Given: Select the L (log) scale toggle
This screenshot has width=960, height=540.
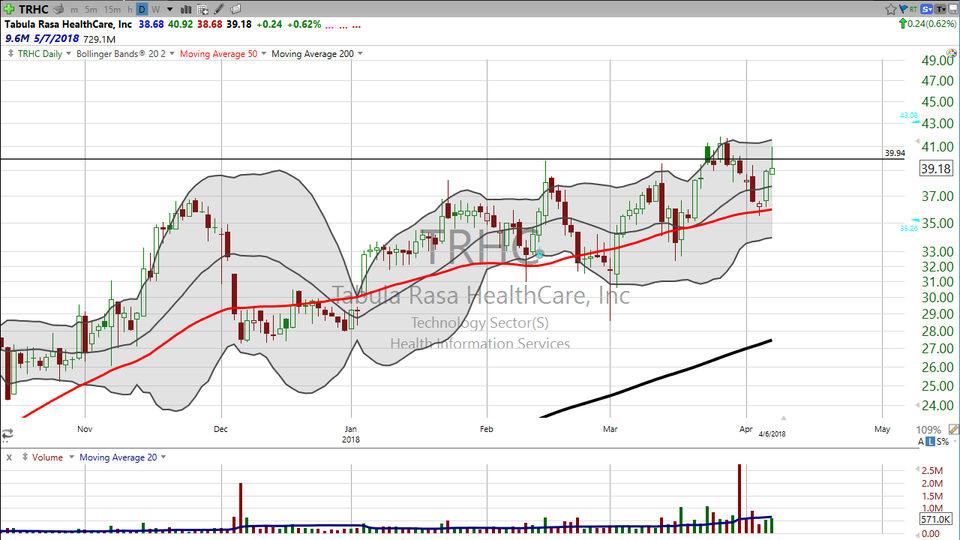Looking at the screenshot, I should click(930, 441).
